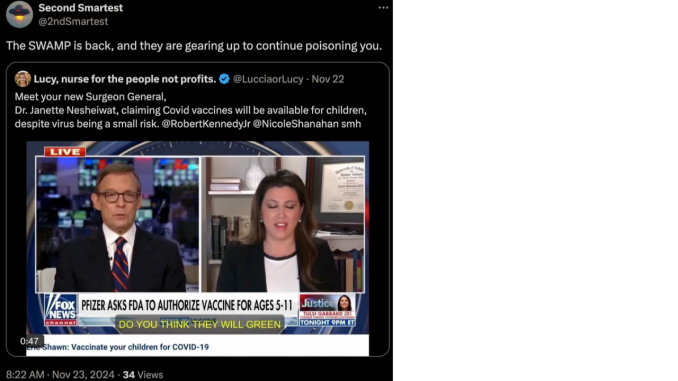Click the 0:47 video duration badge
The image size is (678, 381).
point(29,341)
